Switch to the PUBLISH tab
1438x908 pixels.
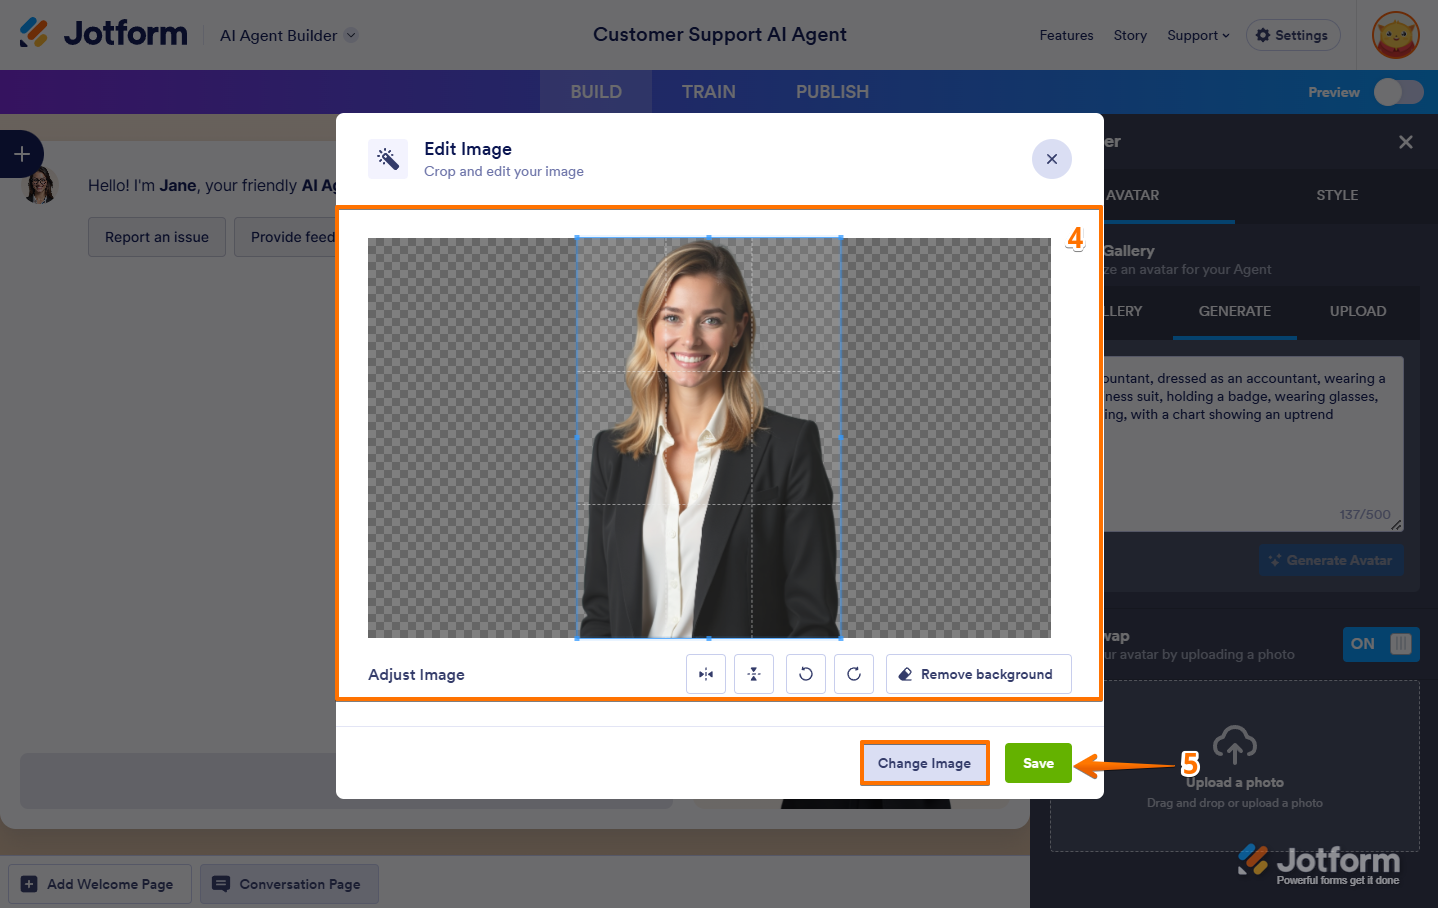pos(832,92)
